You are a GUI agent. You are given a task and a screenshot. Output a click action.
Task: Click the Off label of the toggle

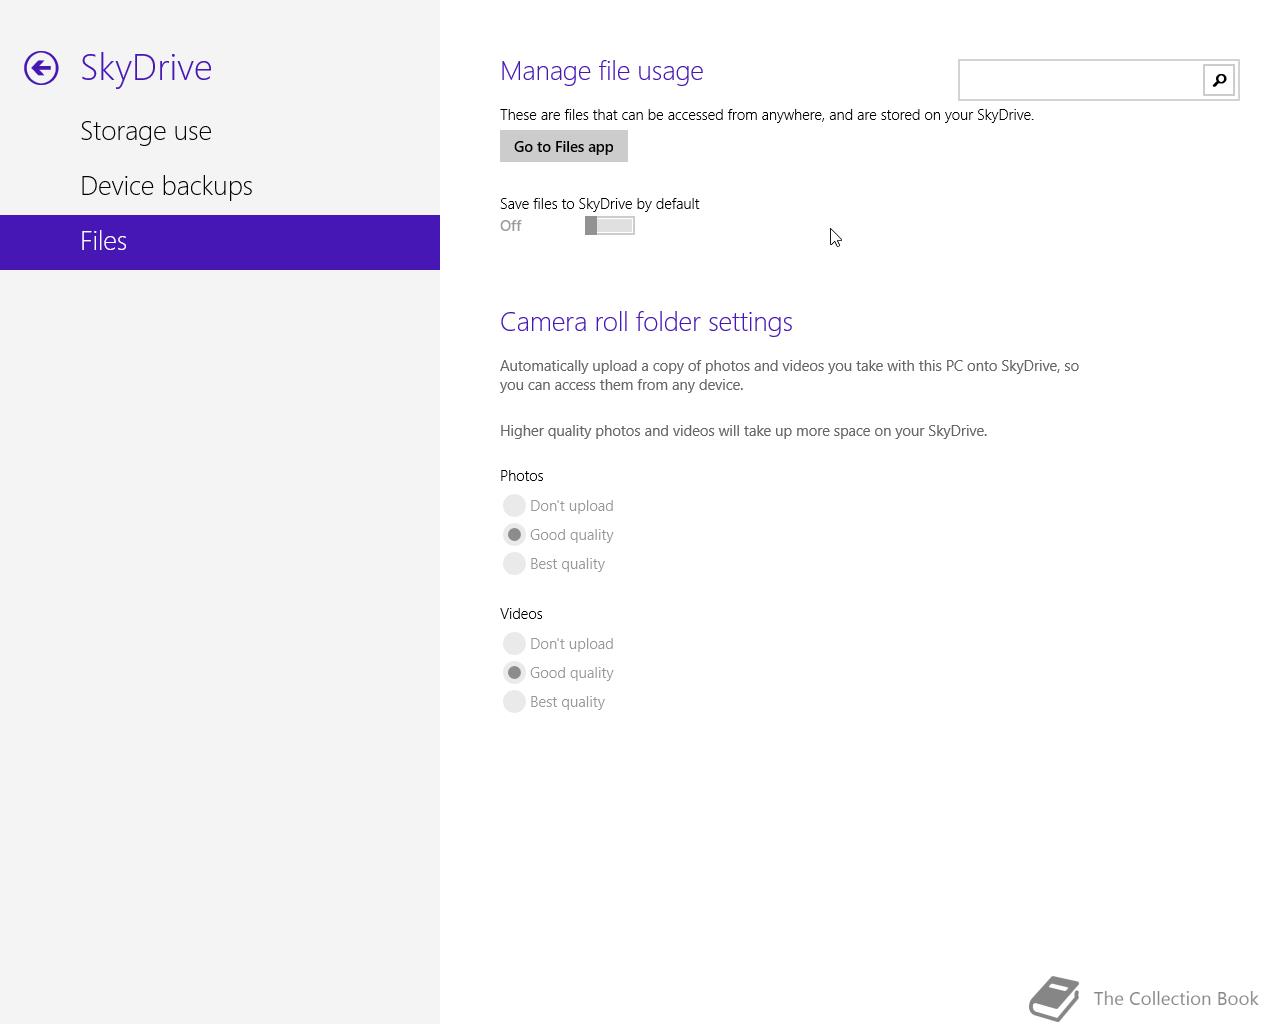click(511, 226)
